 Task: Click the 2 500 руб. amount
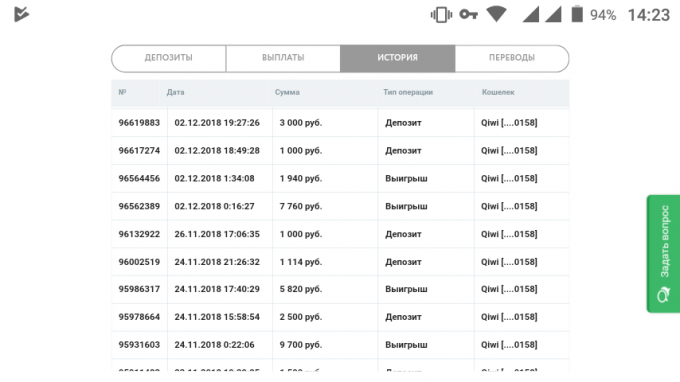(301, 317)
